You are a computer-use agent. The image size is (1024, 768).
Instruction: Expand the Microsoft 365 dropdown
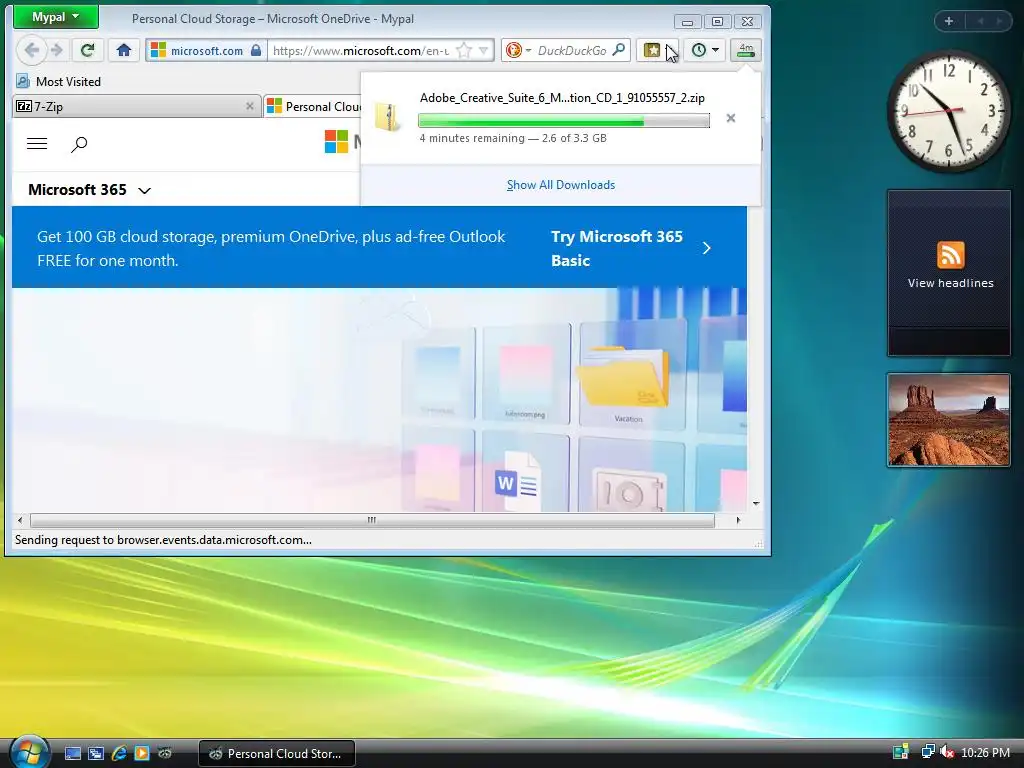pos(89,190)
